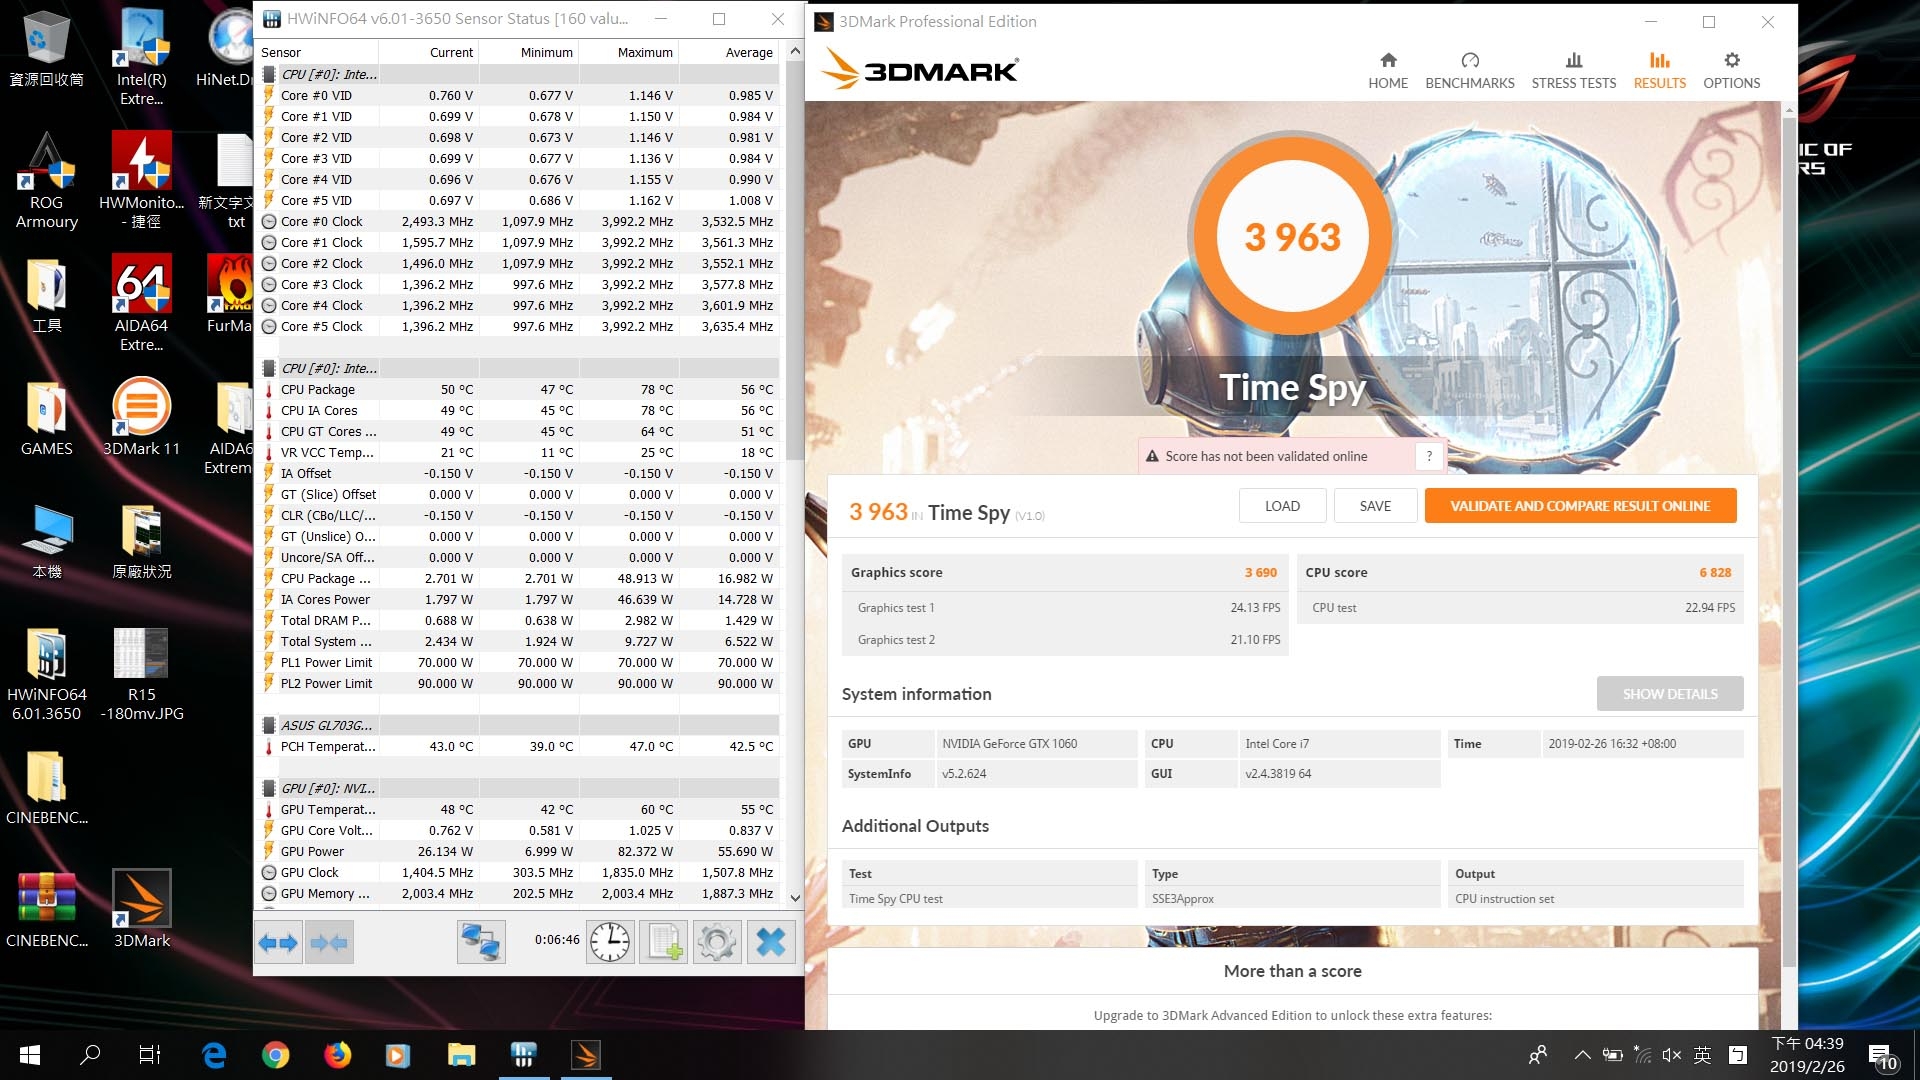Click the HWiNFO sensor list scrollbar thumb
This screenshot has height=1080, width=1920.
(795, 260)
